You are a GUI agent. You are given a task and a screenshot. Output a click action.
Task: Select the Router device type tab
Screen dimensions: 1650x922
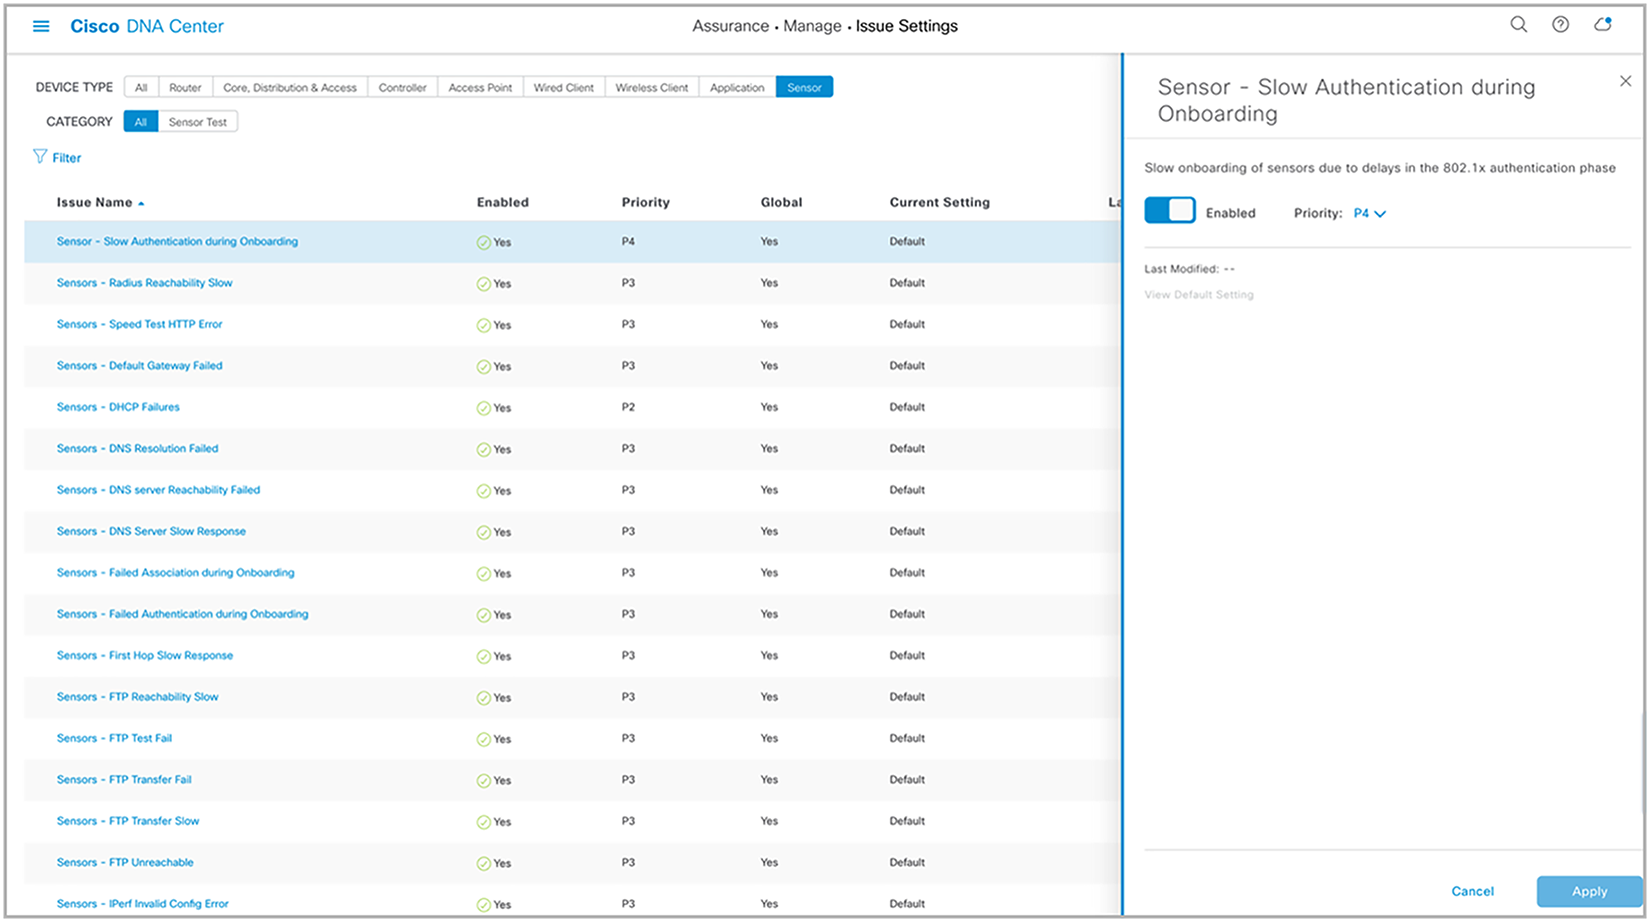tap(185, 87)
